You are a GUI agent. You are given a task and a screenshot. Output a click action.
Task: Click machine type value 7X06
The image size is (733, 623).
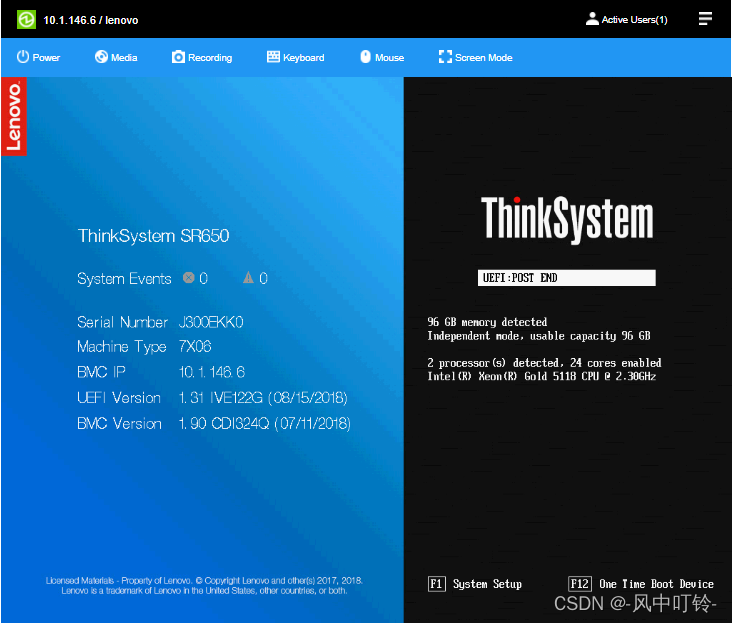[x=195, y=346]
